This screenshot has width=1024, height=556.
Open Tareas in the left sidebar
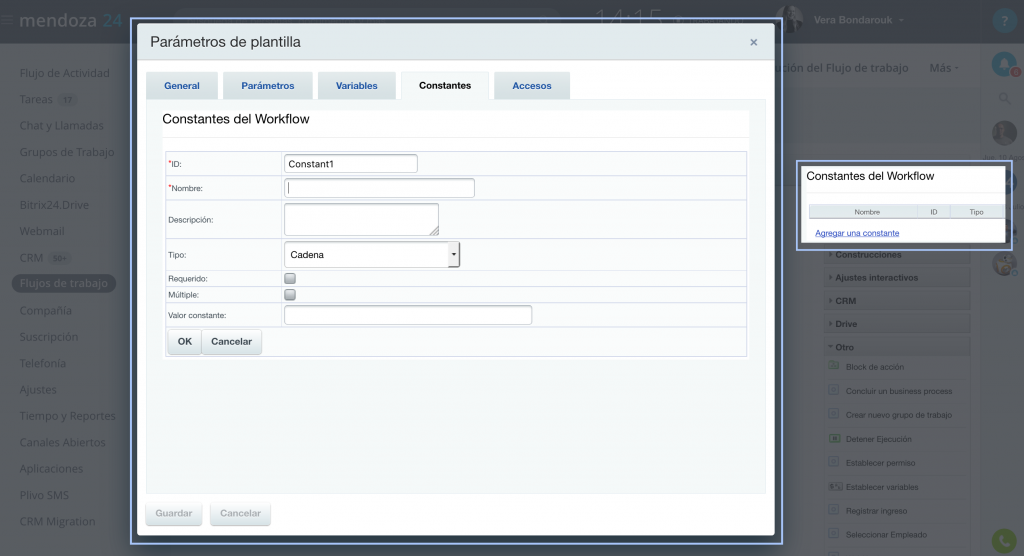36,99
